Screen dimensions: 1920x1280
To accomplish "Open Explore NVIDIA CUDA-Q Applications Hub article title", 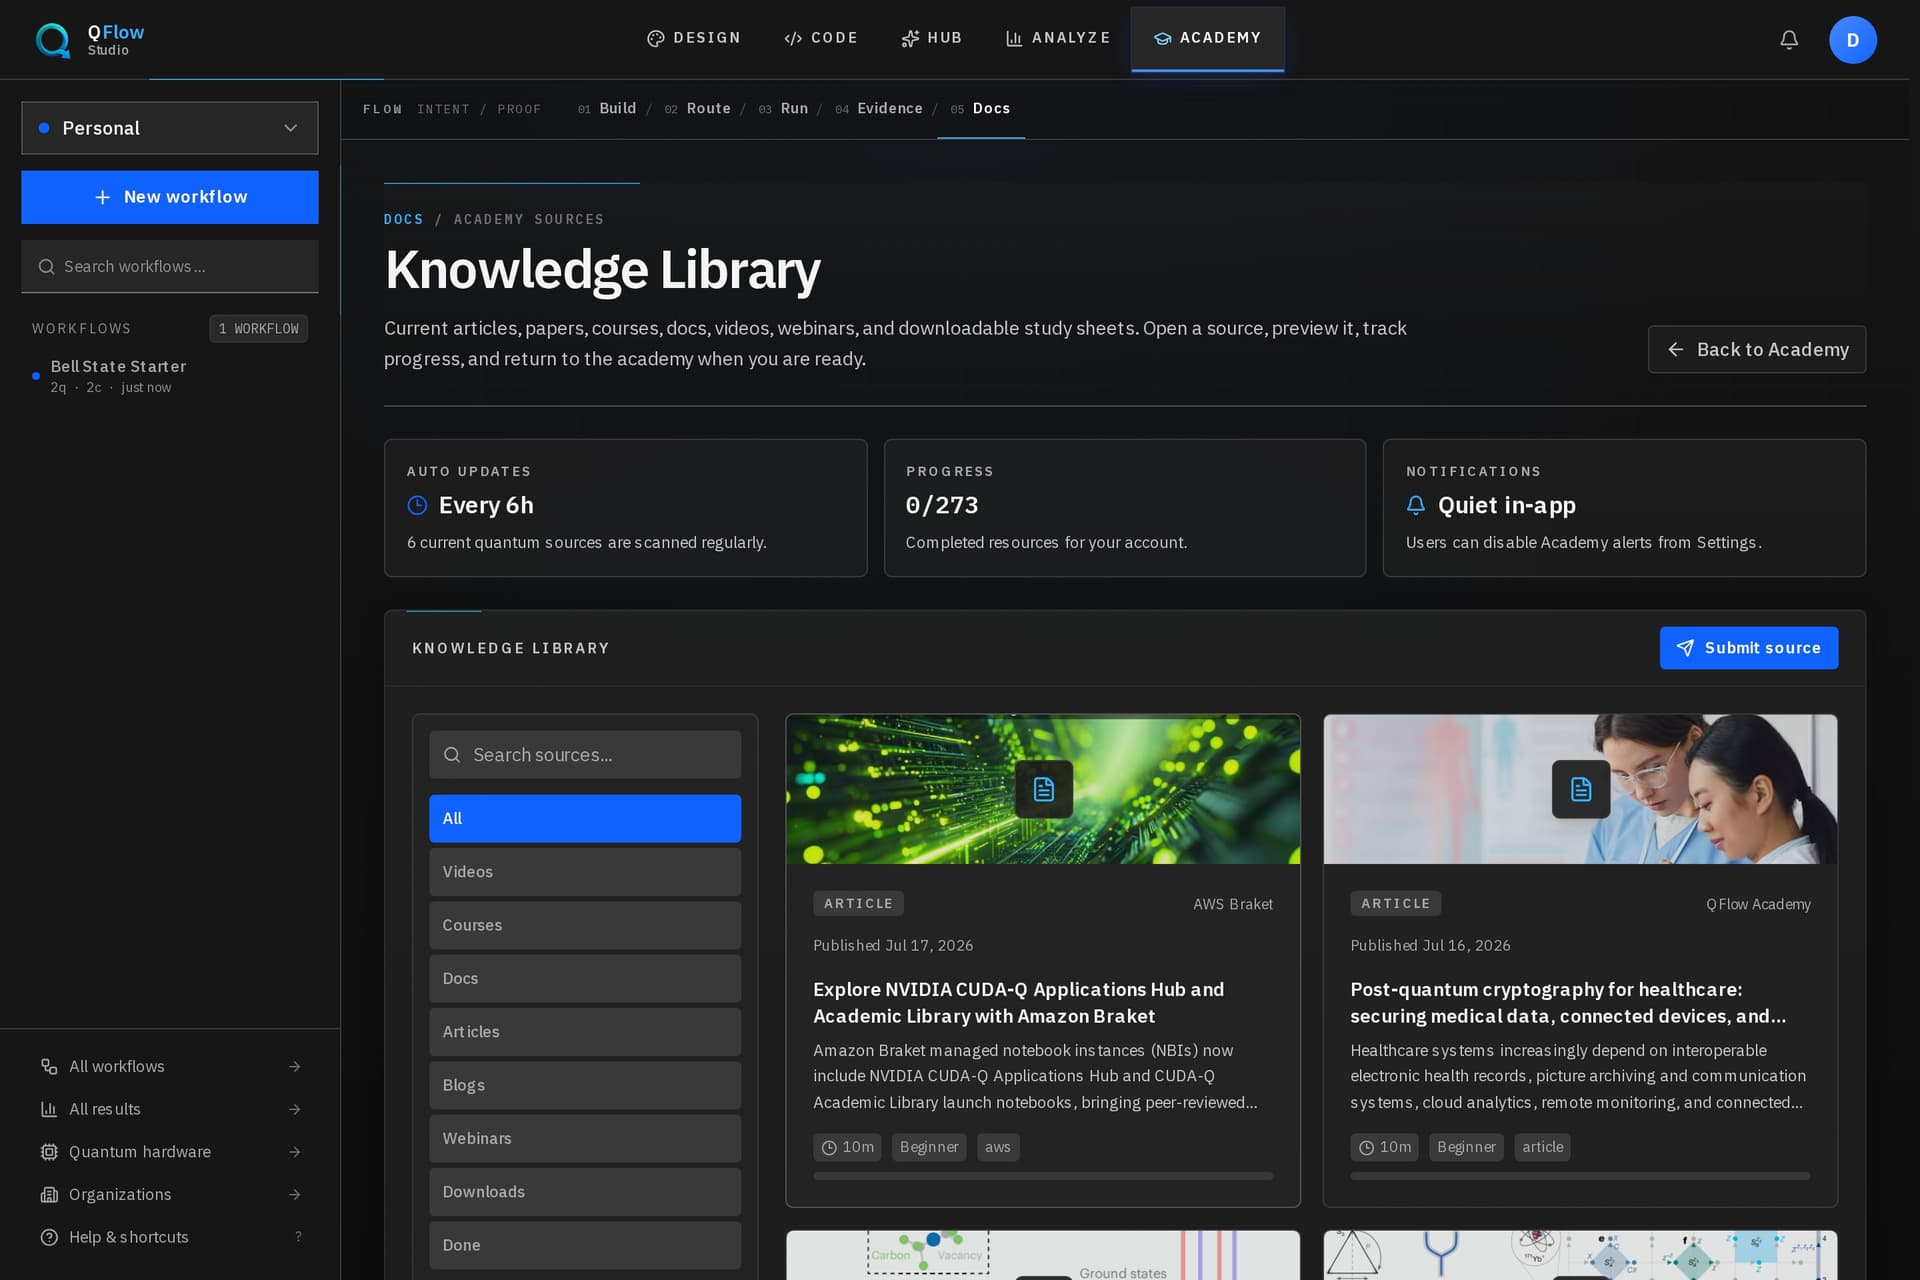I will coord(1018,1002).
